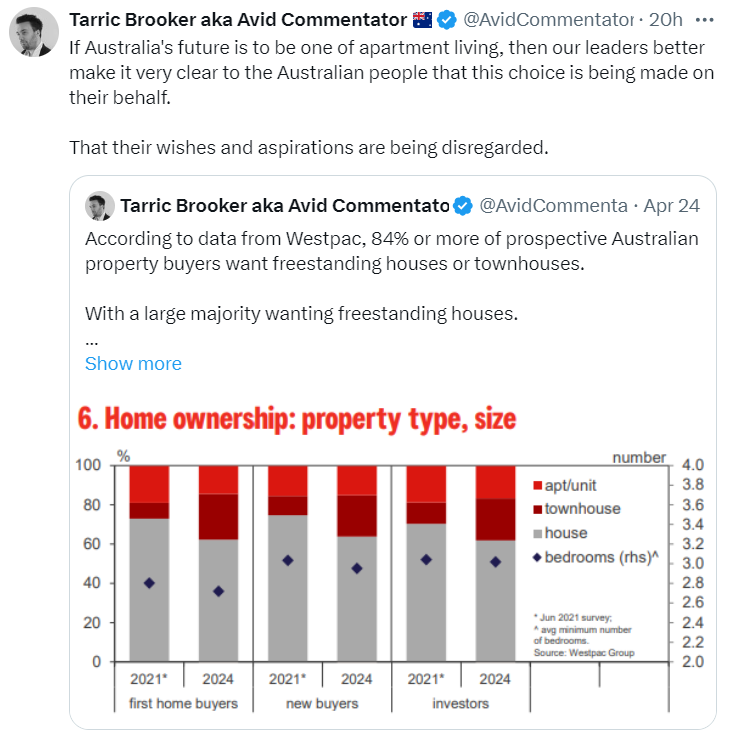This screenshot has width=729, height=732.
Task: Open the more options (···) menu on the tweet
Action: point(704,20)
